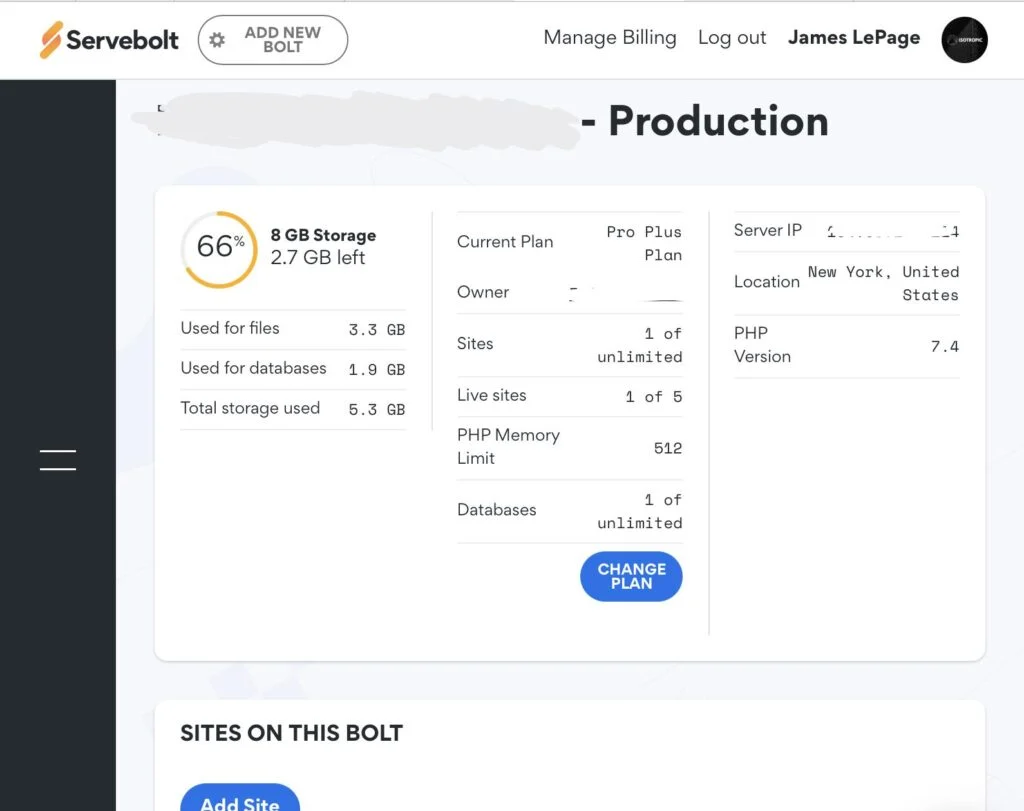This screenshot has width=1024, height=811.
Task: Click the gear icon in Add New Bolt
Action: click(x=217, y=40)
